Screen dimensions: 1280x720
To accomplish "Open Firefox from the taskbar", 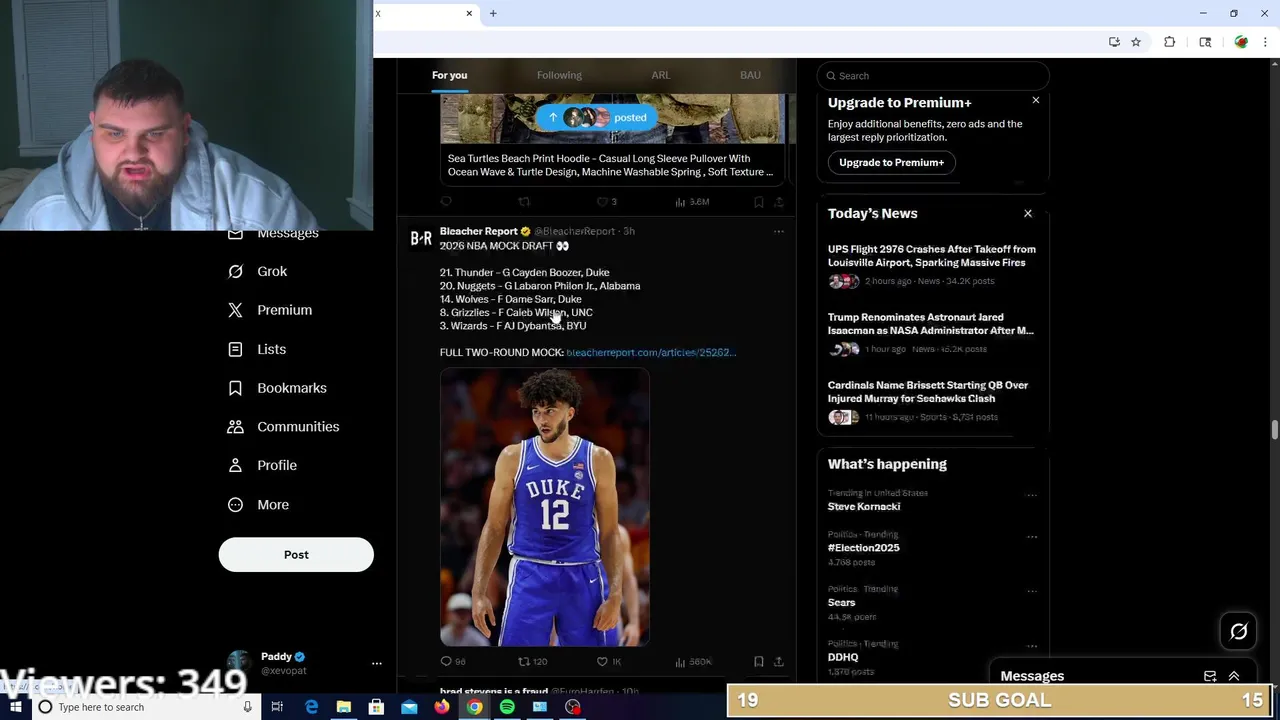I will coord(441,707).
